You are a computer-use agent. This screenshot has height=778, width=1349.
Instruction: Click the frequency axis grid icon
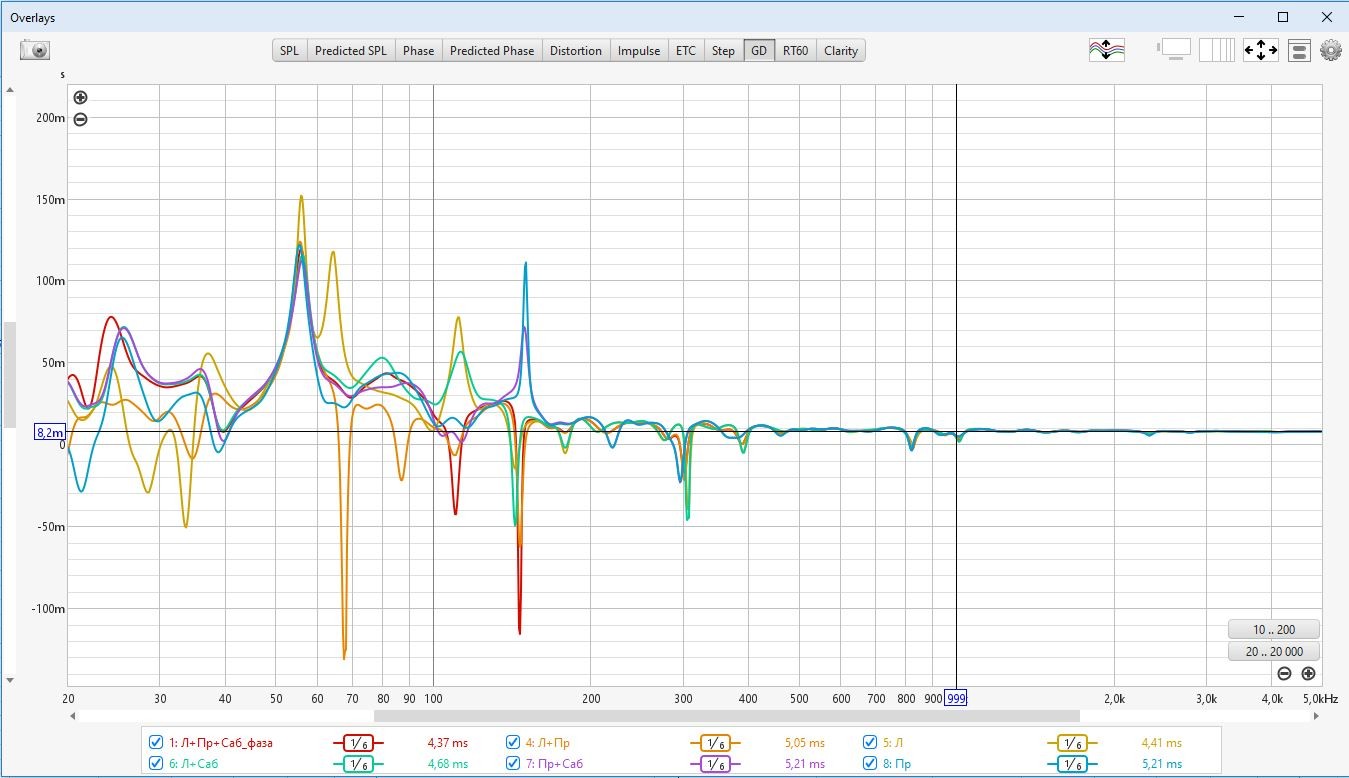tap(1216, 50)
